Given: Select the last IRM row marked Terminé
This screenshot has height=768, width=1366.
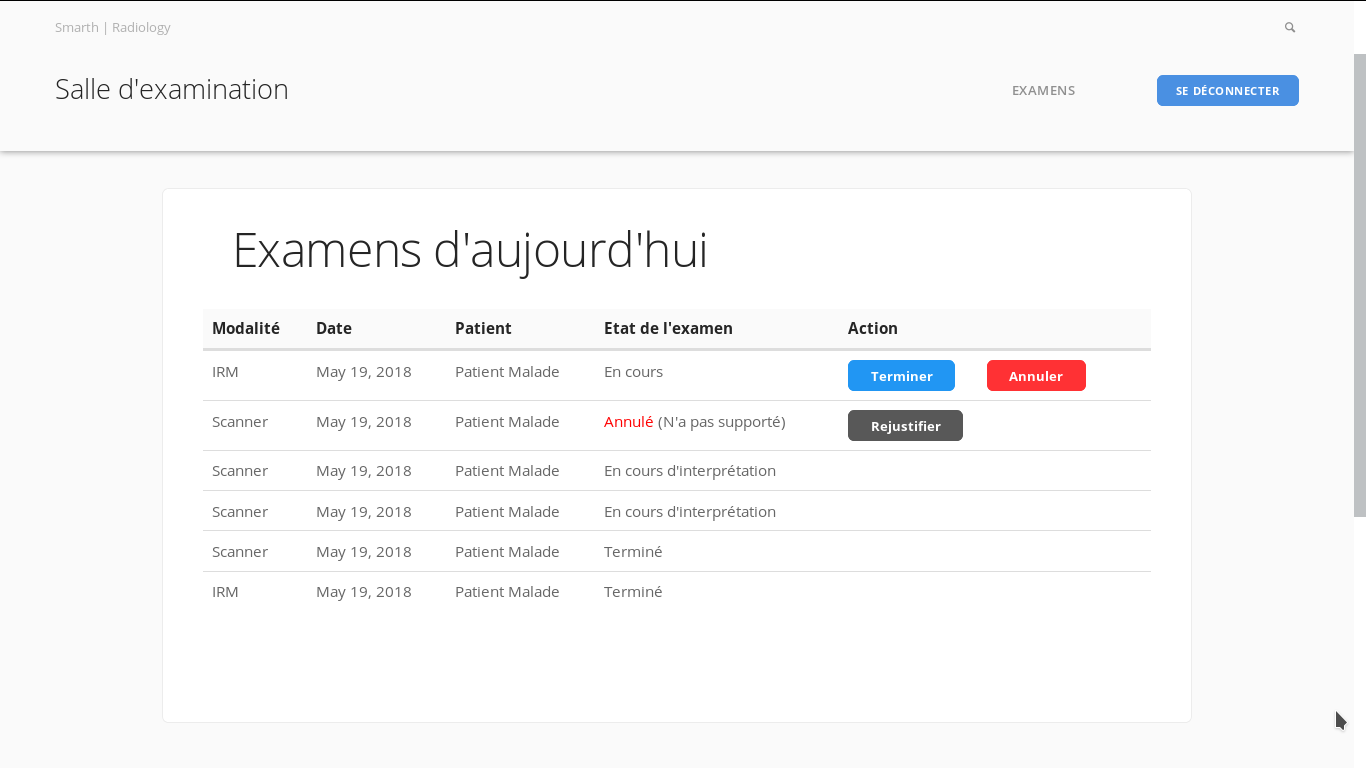Looking at the screenshot, I should point(677,592).
